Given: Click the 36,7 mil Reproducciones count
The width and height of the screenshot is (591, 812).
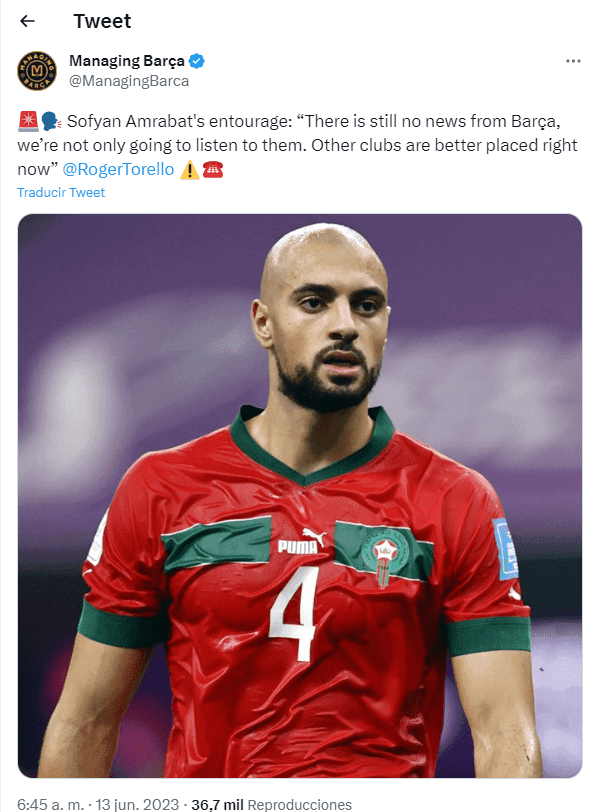Looking at the screenshot, I should 271,804.
